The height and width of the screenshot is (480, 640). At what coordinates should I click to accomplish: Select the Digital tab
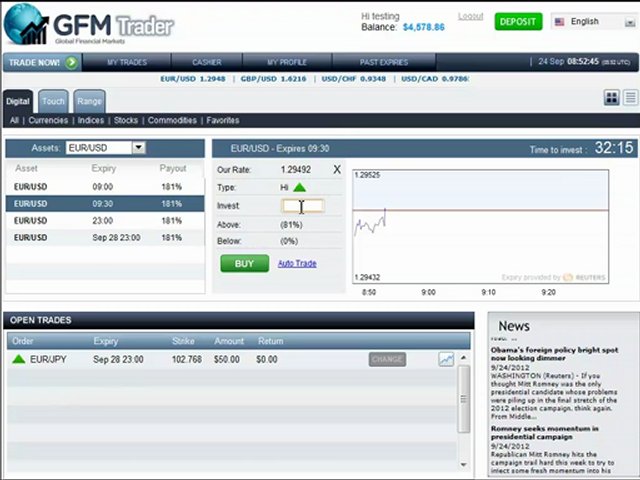[18, 101]
